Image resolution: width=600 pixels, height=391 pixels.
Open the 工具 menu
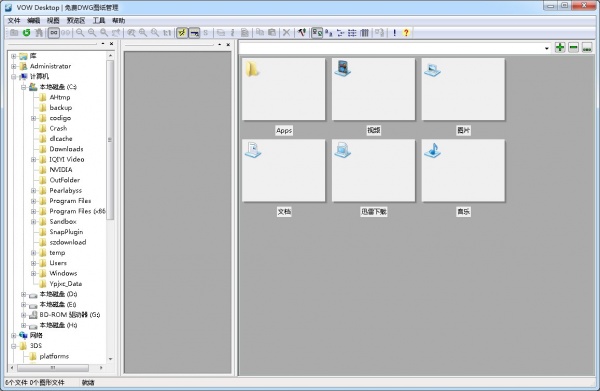(99, 20)
